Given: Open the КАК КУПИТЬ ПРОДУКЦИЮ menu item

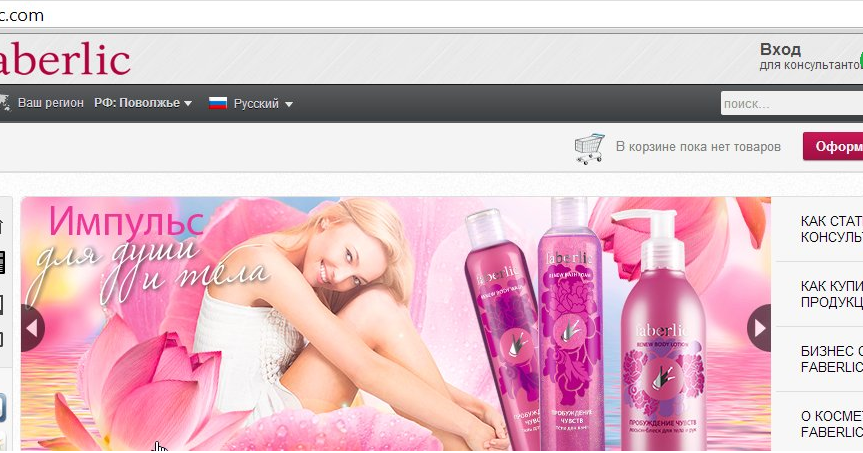Looking at the screenshot, I should coord(832,294).
